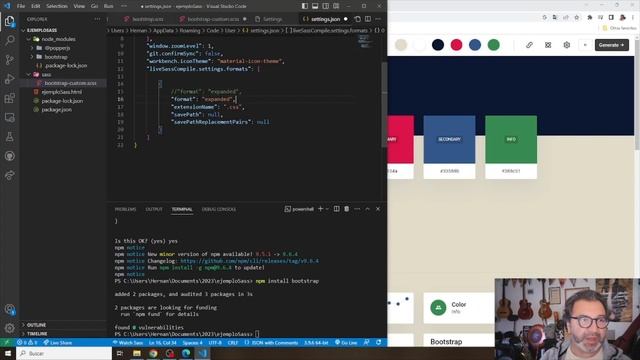This screenshot has width=640, height=360.
Task: Open the editor More Actions menu
Action: click(x=378, y=19)
